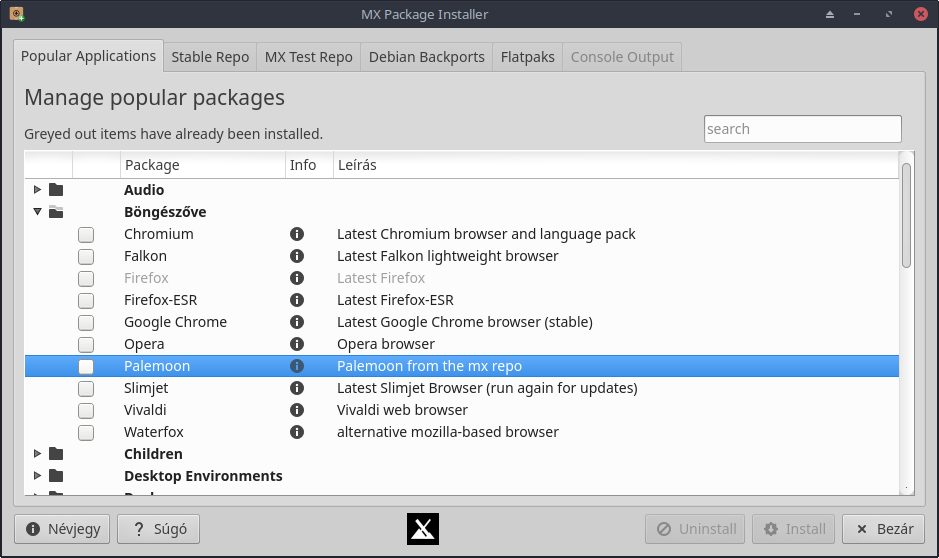
Task: Tick the Slimjet checkbox
Action: tap(86, 389)
